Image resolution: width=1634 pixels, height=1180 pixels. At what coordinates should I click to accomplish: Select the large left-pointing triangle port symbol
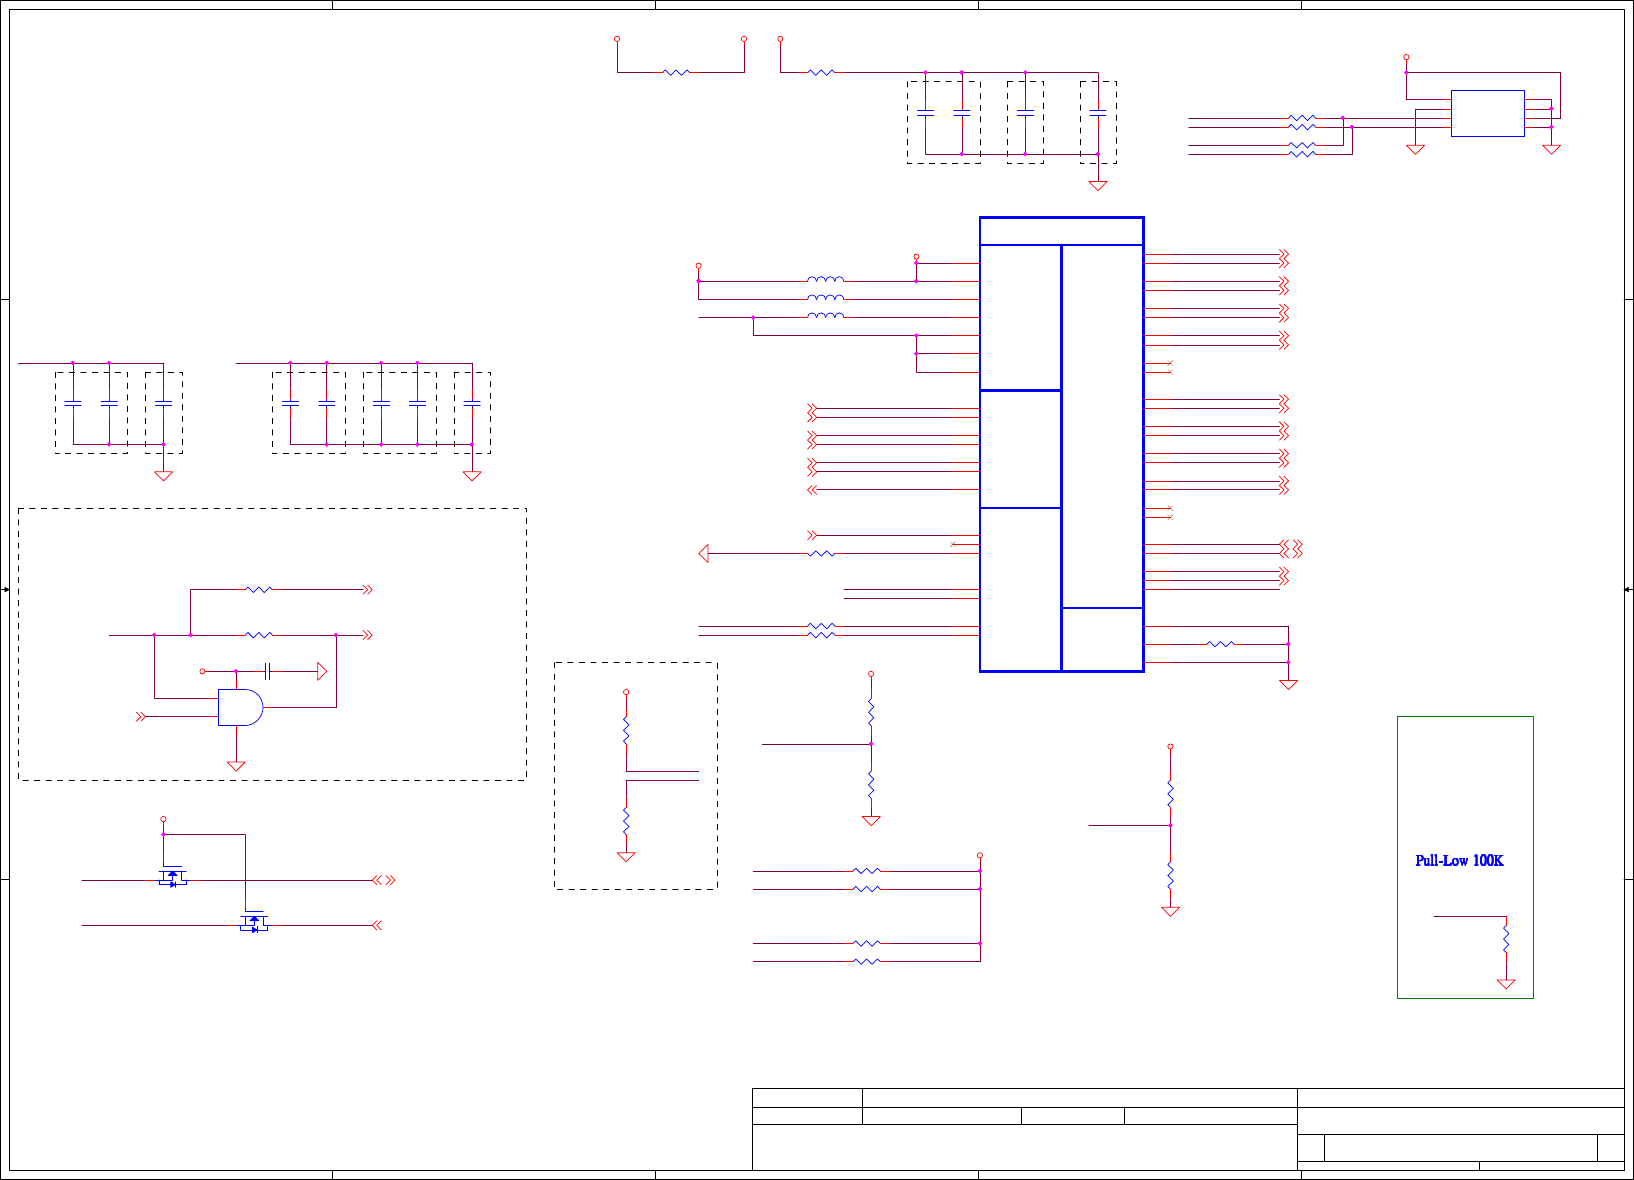coord(704,553)
